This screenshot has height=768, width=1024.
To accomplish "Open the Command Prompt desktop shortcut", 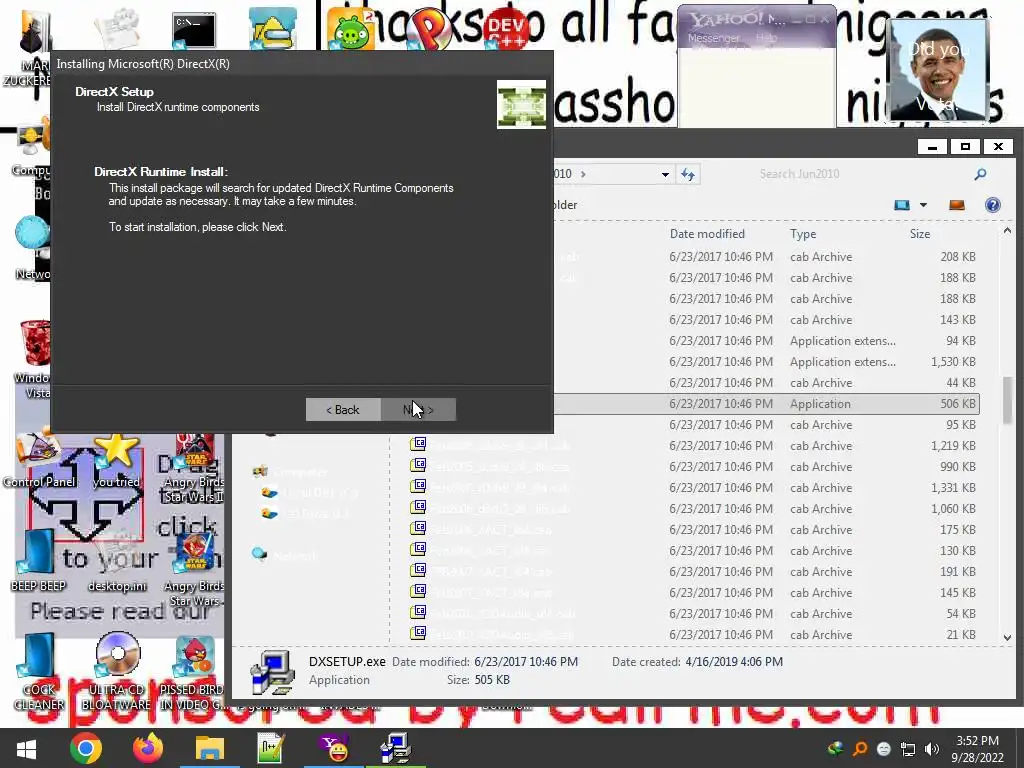I will tap(193, 30).
